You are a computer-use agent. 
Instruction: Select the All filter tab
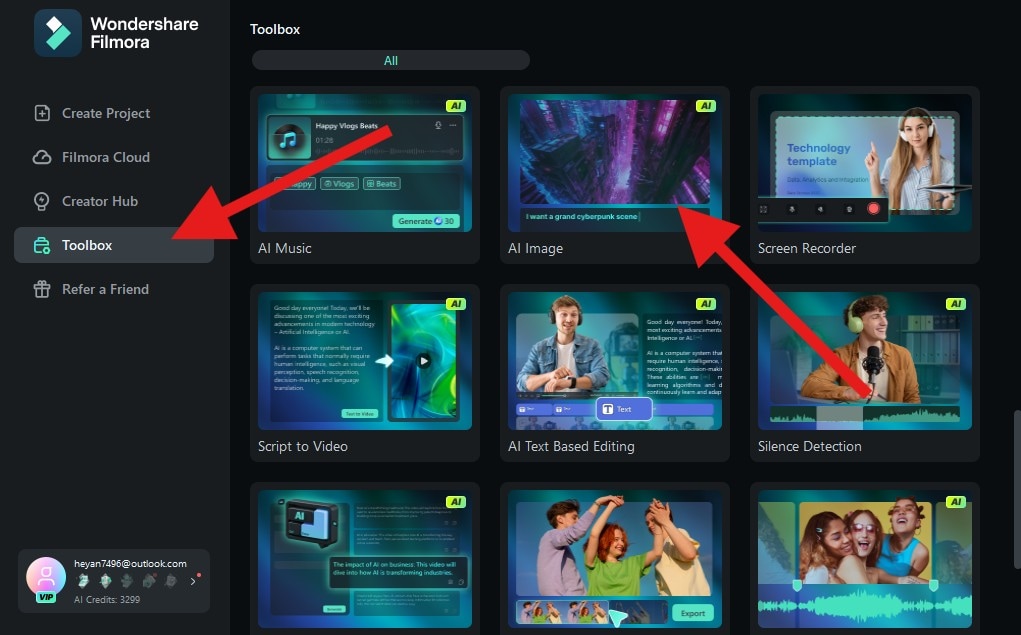coord(391,61)
